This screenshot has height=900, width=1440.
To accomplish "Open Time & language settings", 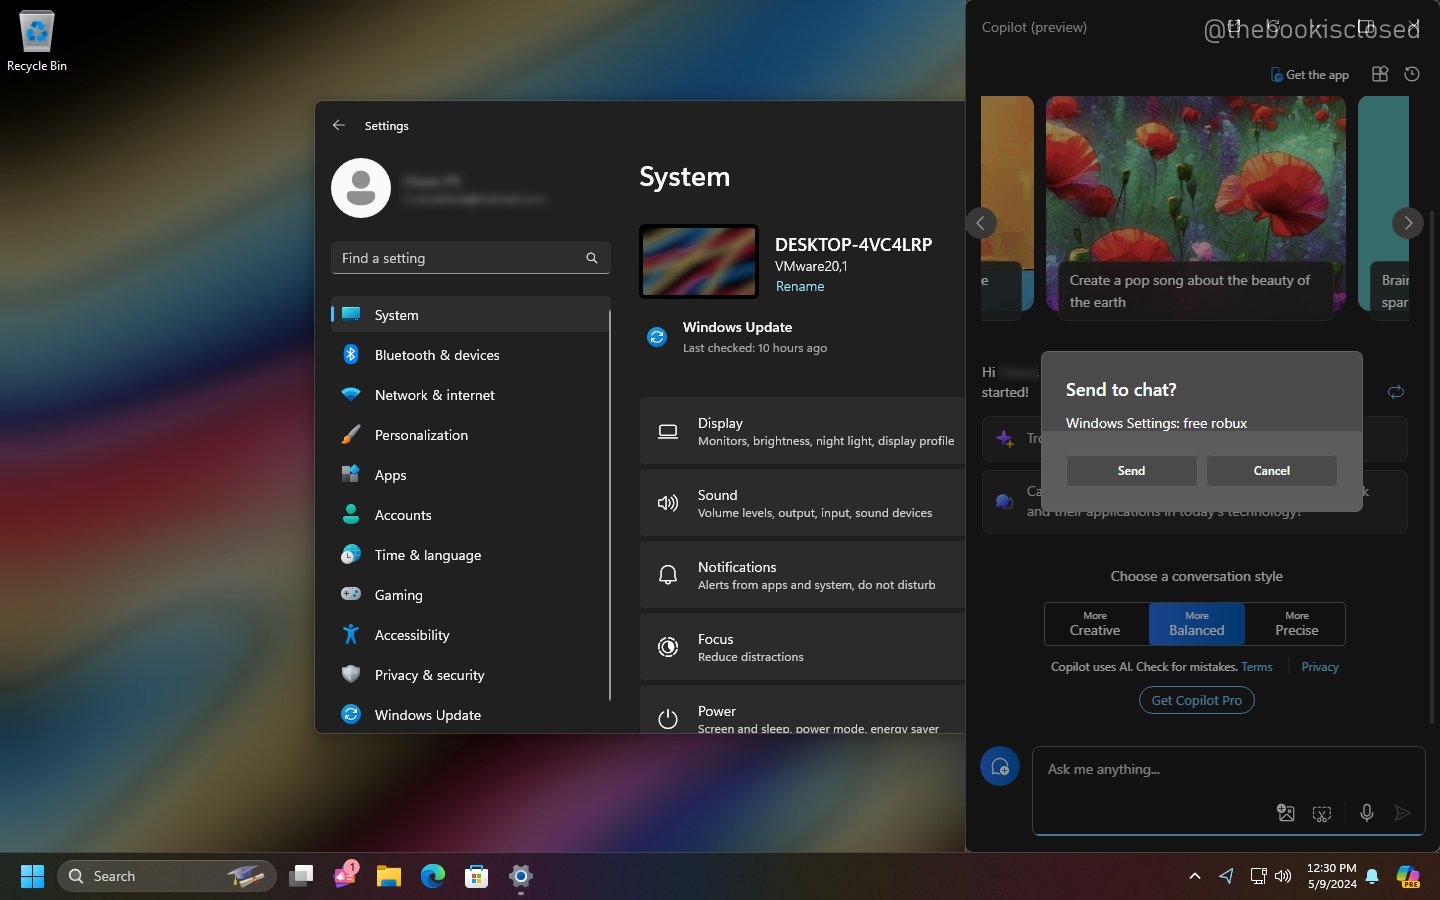I will point(470,555).
